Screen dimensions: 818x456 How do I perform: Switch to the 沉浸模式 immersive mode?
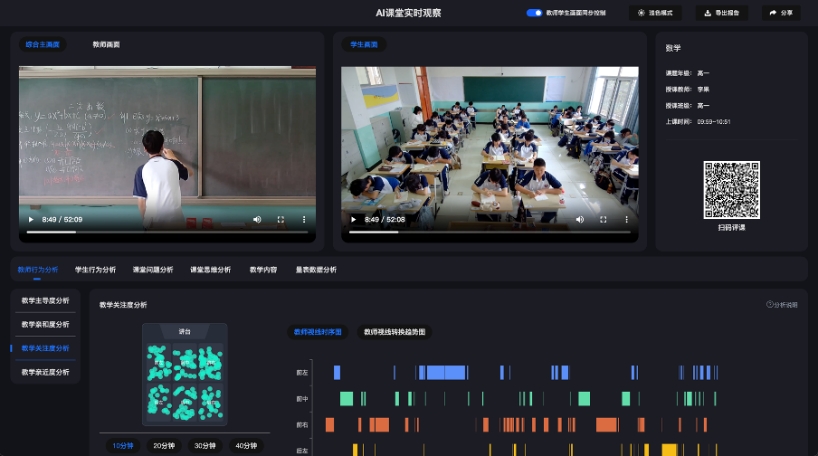655,13
